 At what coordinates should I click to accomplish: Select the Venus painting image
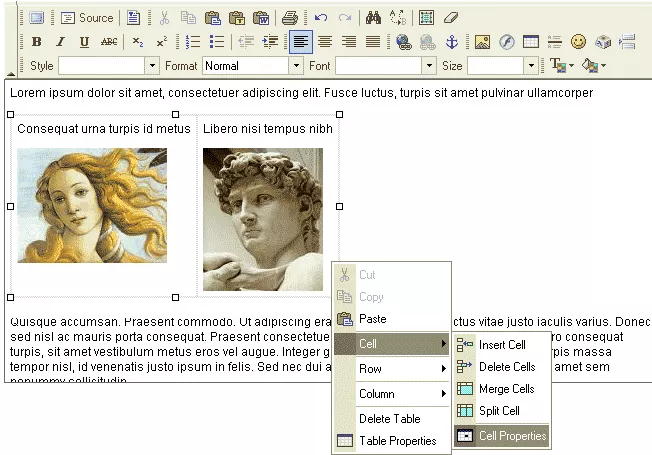pyautogui.click(x=92, y=205)
